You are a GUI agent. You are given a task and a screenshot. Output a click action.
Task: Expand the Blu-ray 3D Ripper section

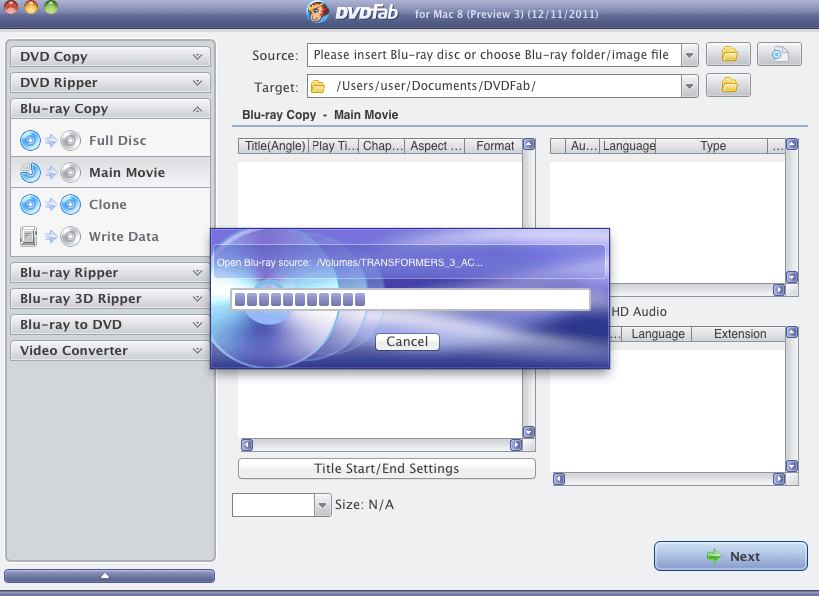point(110,299)
